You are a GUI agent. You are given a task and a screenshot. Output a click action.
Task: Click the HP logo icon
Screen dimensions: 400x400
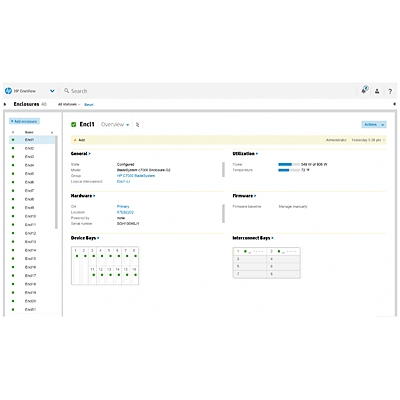[x=8, y=91]
